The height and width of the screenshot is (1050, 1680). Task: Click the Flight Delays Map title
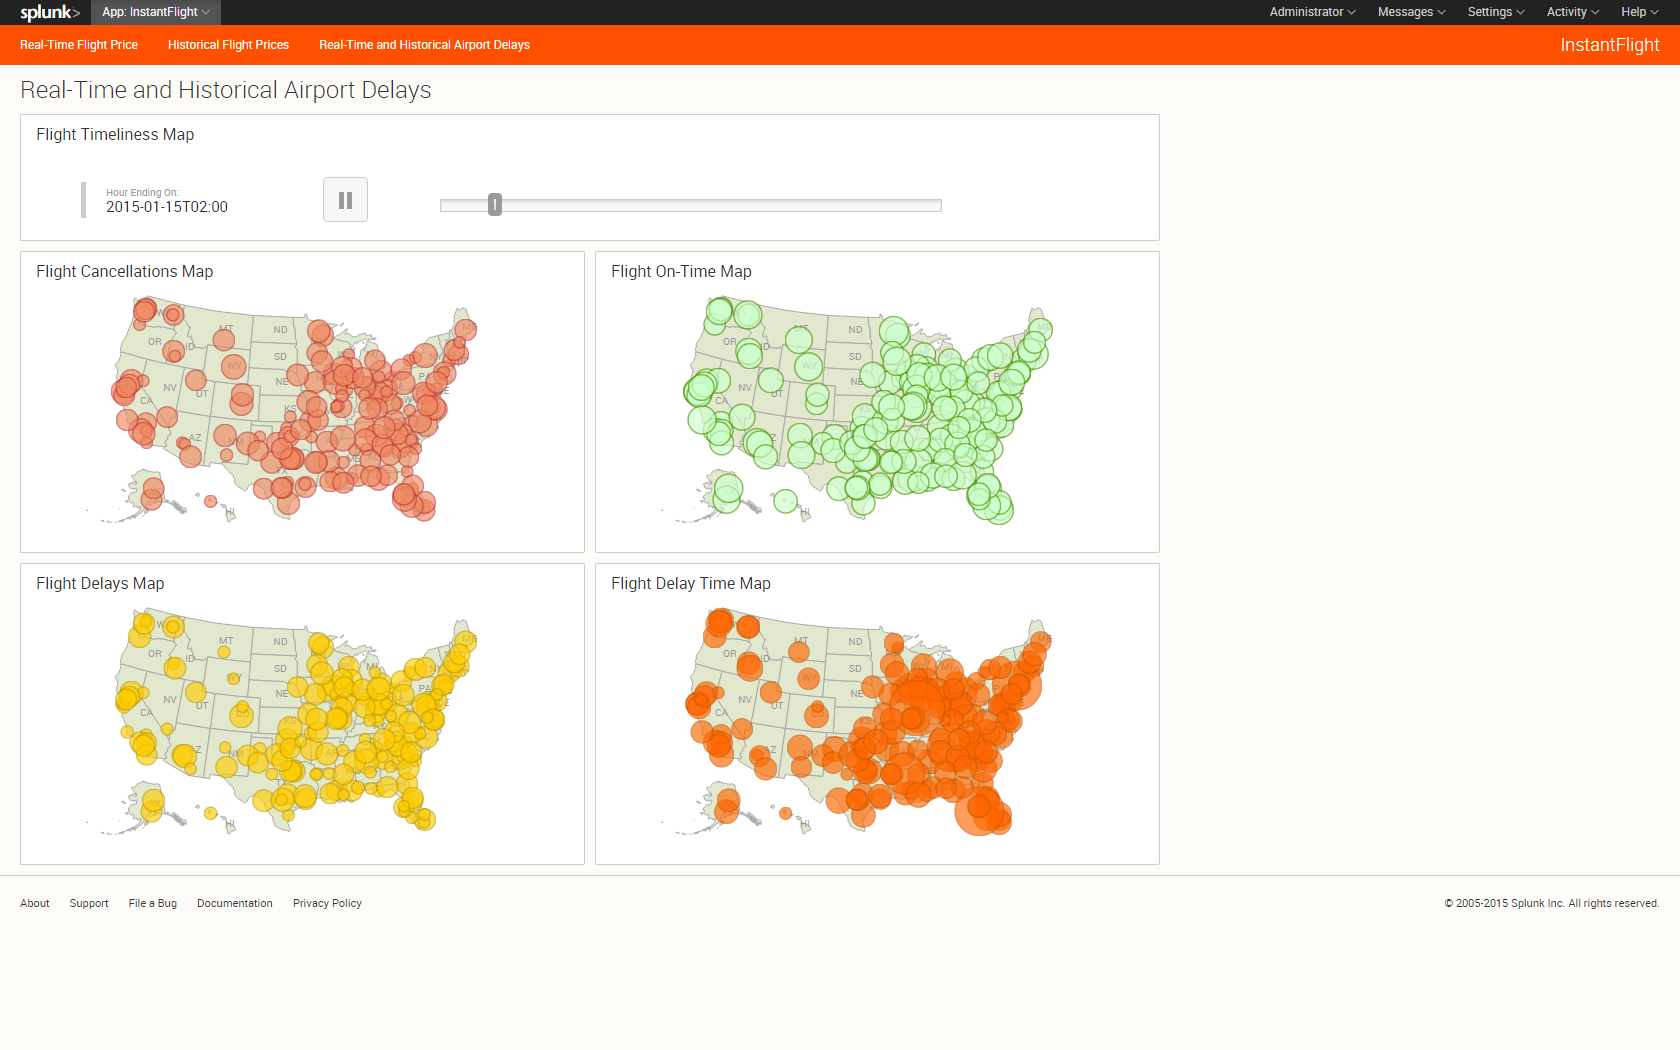click(x=100, y=583)
